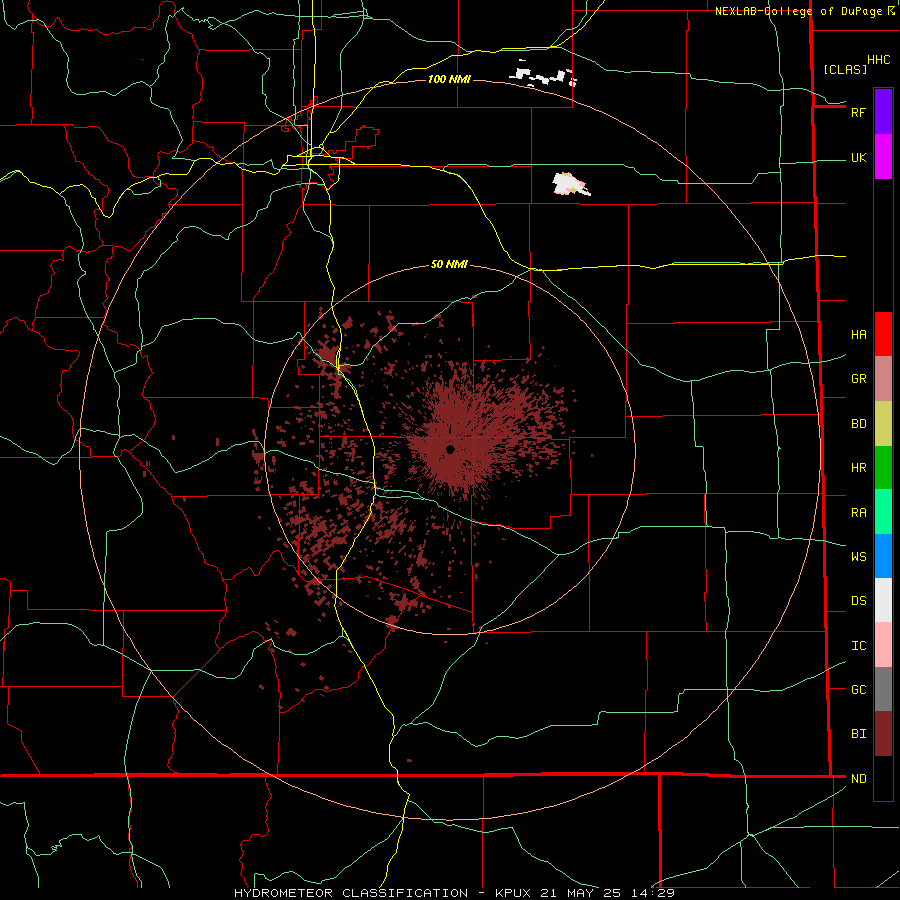Select the WS legend label
The image size is (900, 900).
click(x=858, y=556)
